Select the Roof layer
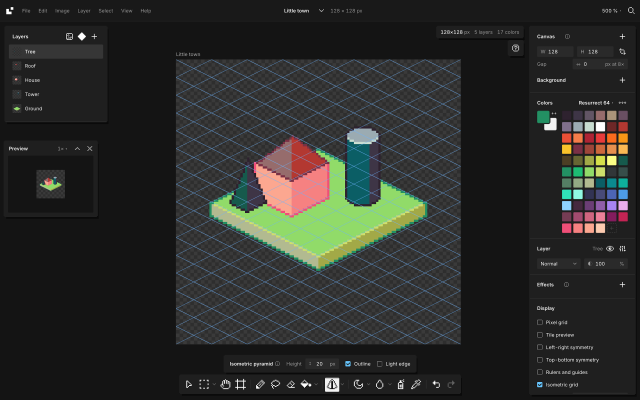The width and height of the screenshot is (640, 400). [56, 66]
